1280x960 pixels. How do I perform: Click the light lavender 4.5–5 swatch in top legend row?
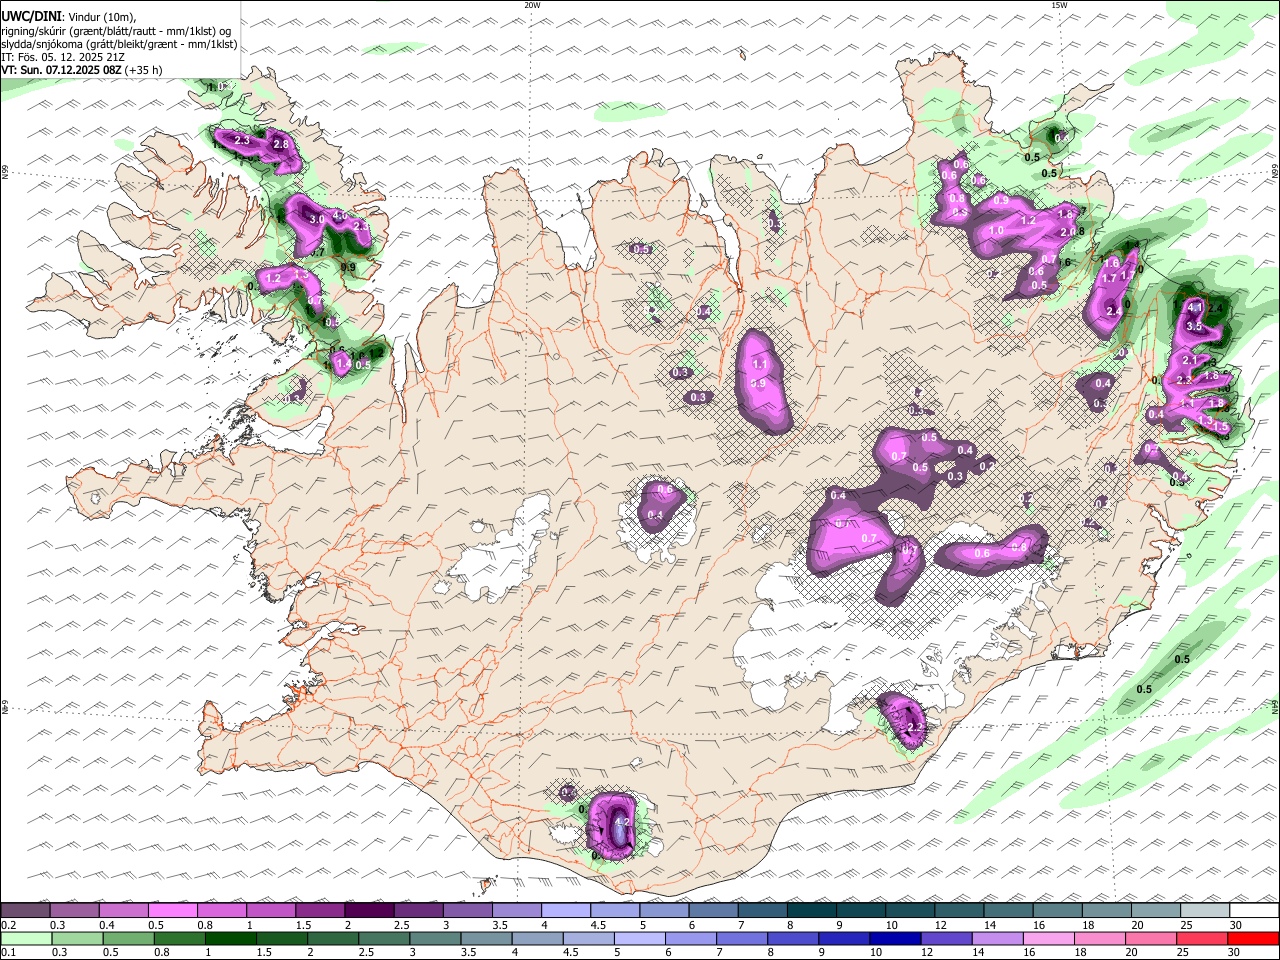pyautogui.click(x=614, y=911)
